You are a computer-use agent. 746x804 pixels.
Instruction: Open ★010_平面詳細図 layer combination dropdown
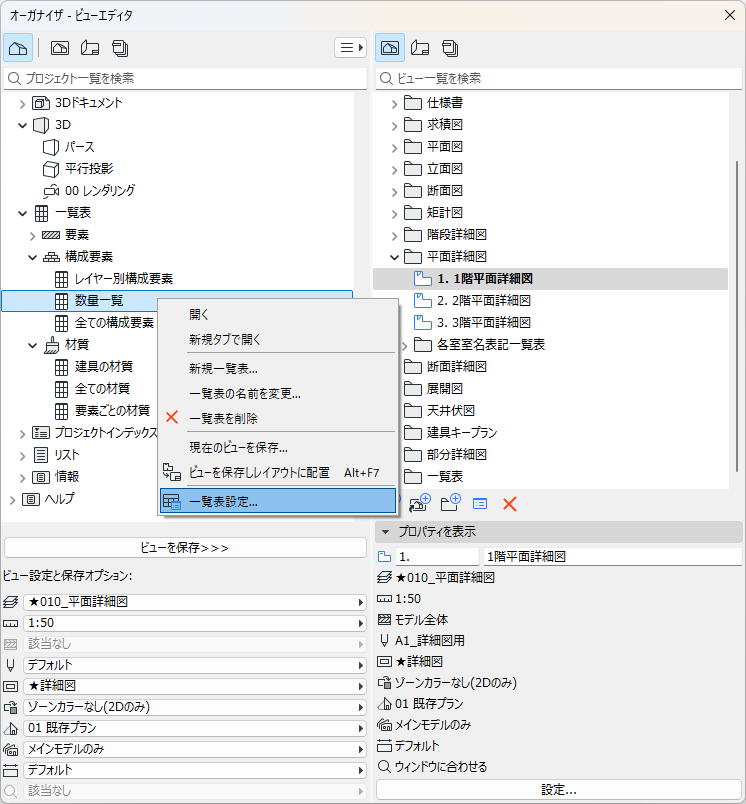(x=195, y=602)
